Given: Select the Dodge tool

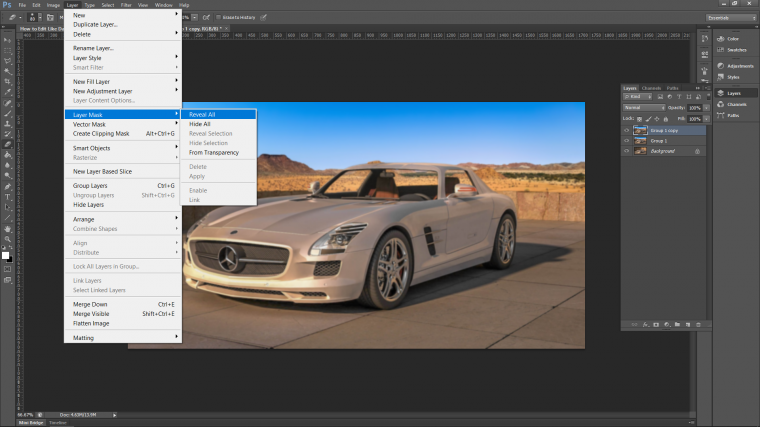Looking at the screenshot, I should 7,175.
